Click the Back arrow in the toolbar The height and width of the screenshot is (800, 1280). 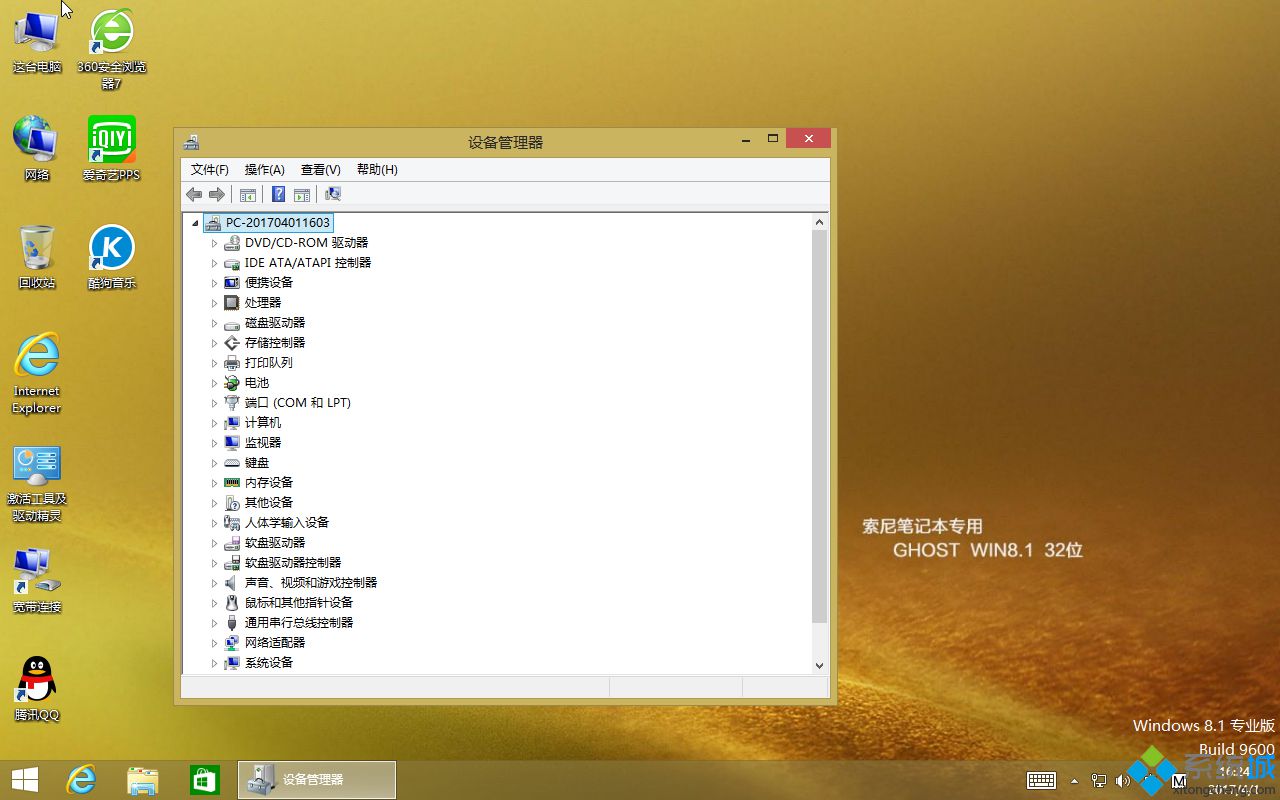click(194, 195)
